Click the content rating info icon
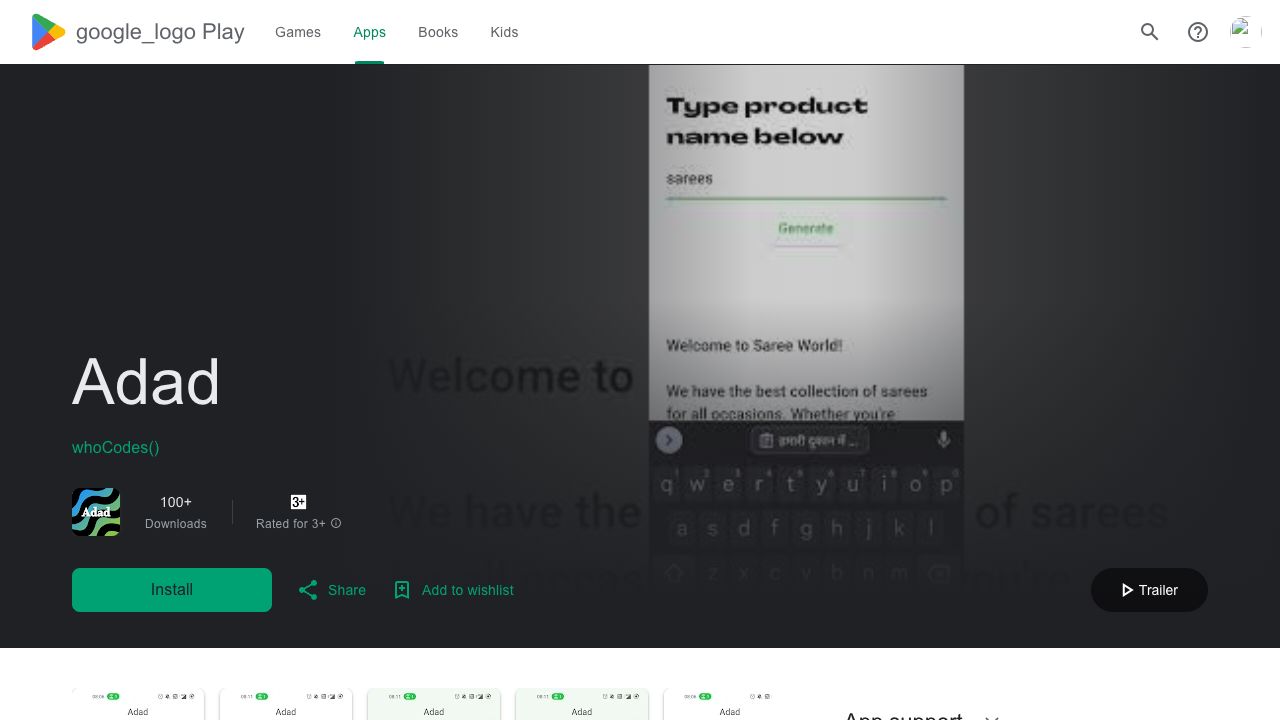This screenshot has height=720, width=1280. [336, 523]
